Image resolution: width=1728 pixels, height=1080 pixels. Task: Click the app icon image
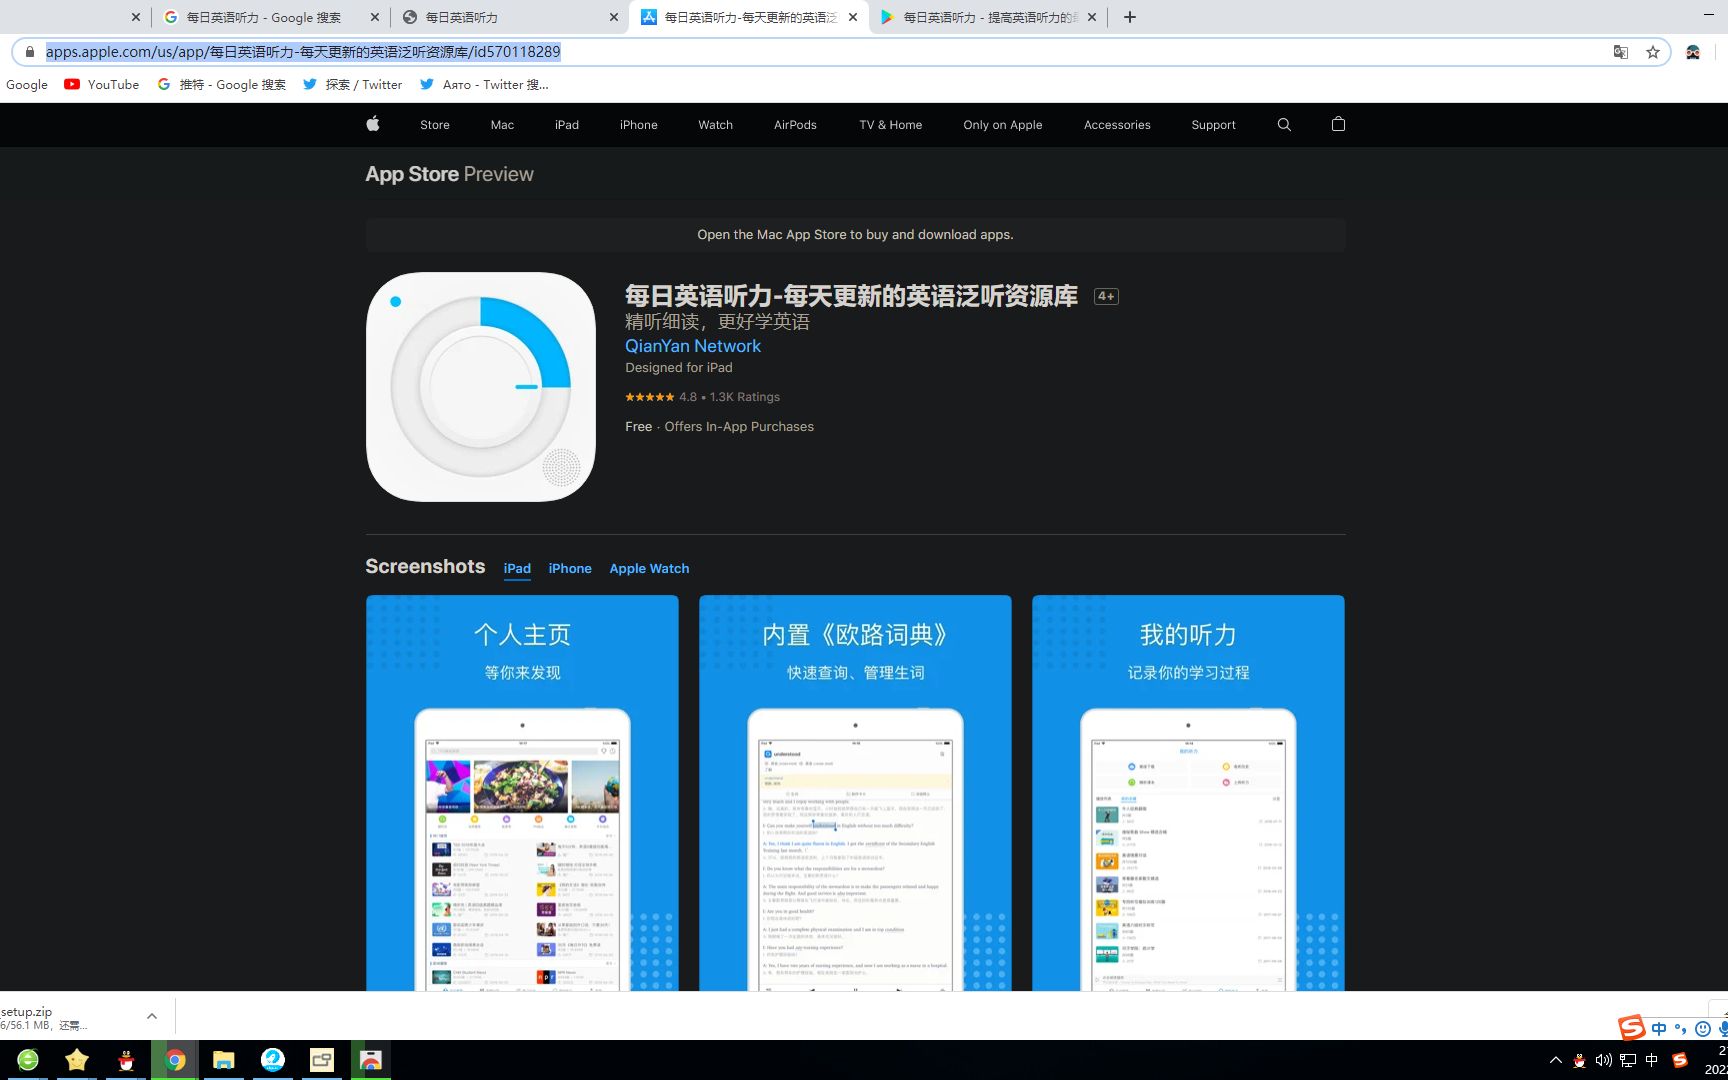480,387
